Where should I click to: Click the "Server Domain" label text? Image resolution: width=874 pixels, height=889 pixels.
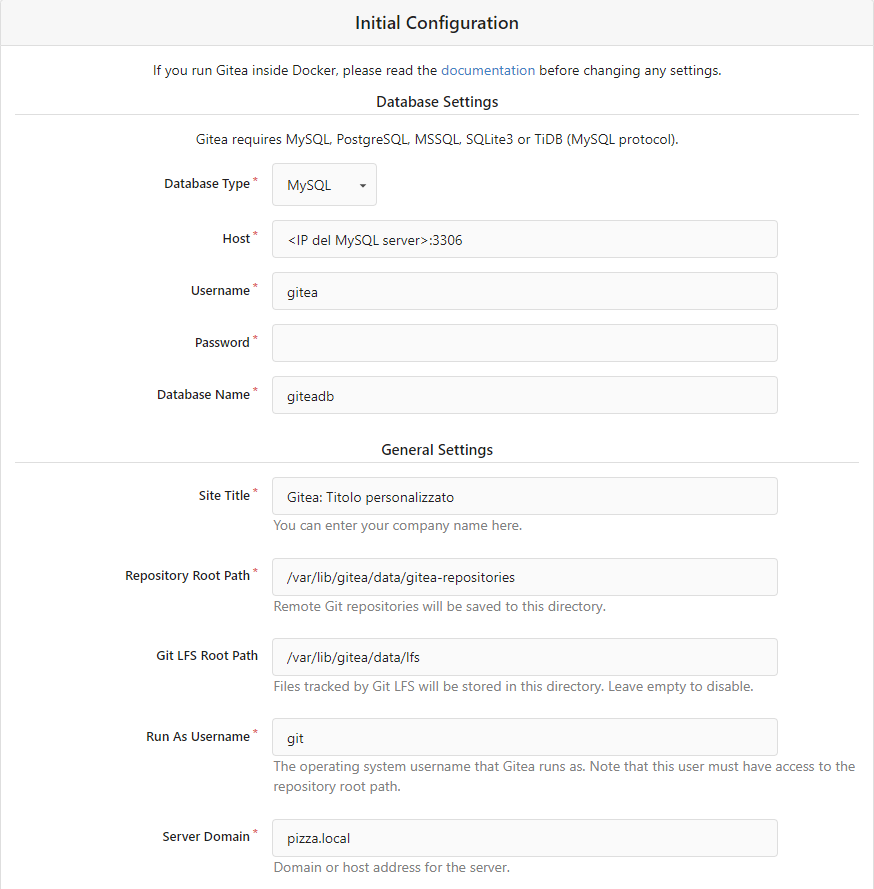tap(206, 836)
